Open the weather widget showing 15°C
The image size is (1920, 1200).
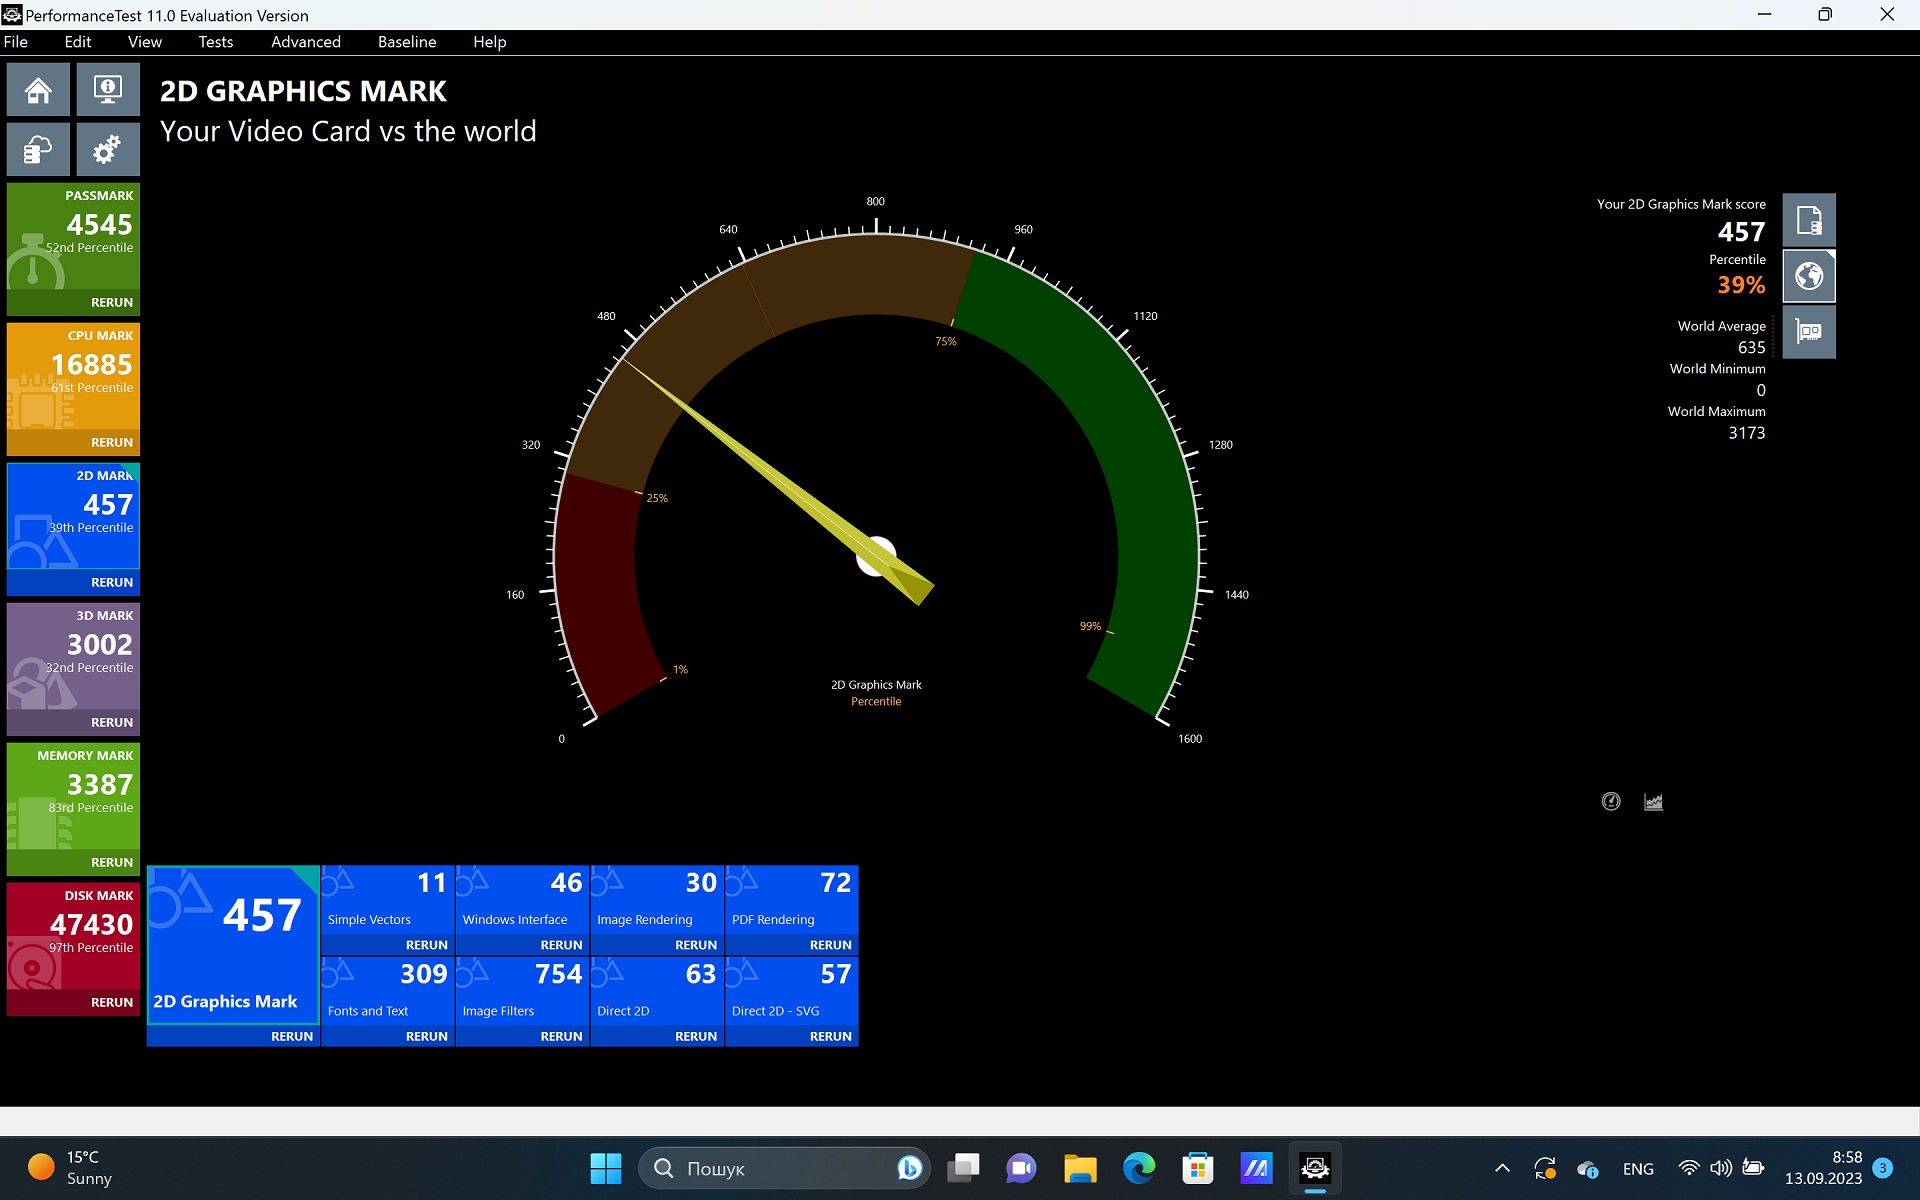point(70,1168)
